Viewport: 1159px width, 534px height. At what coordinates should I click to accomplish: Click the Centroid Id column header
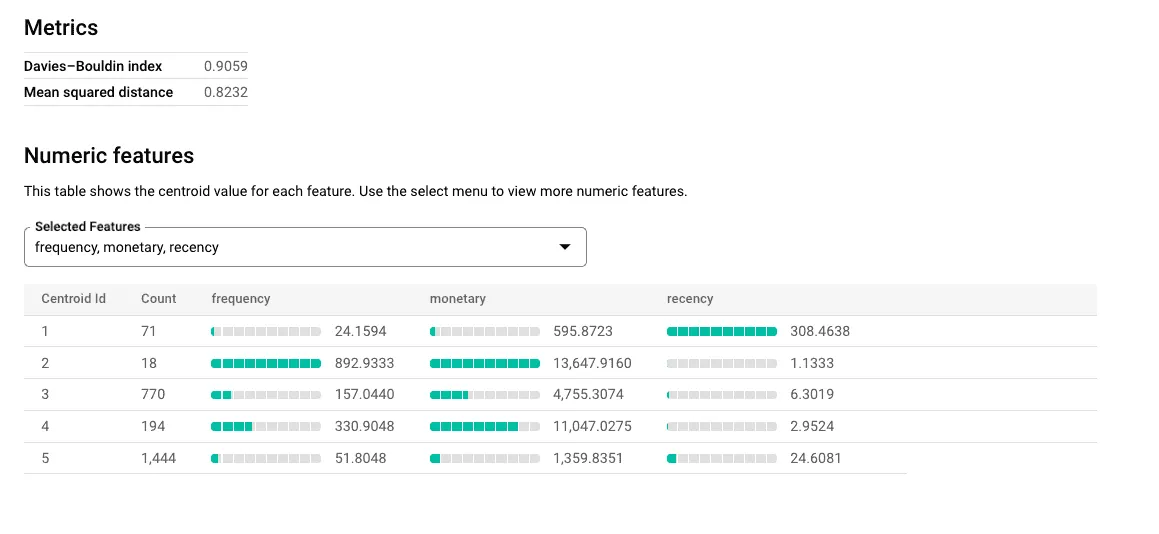[x=73, y=299]
